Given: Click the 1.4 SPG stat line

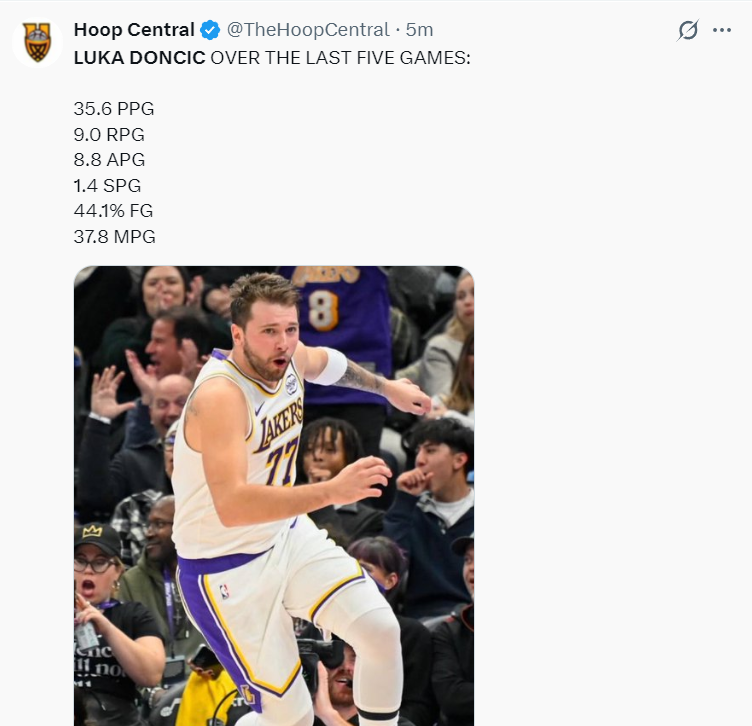Looking at the screenshot, I should coord(107,185).
